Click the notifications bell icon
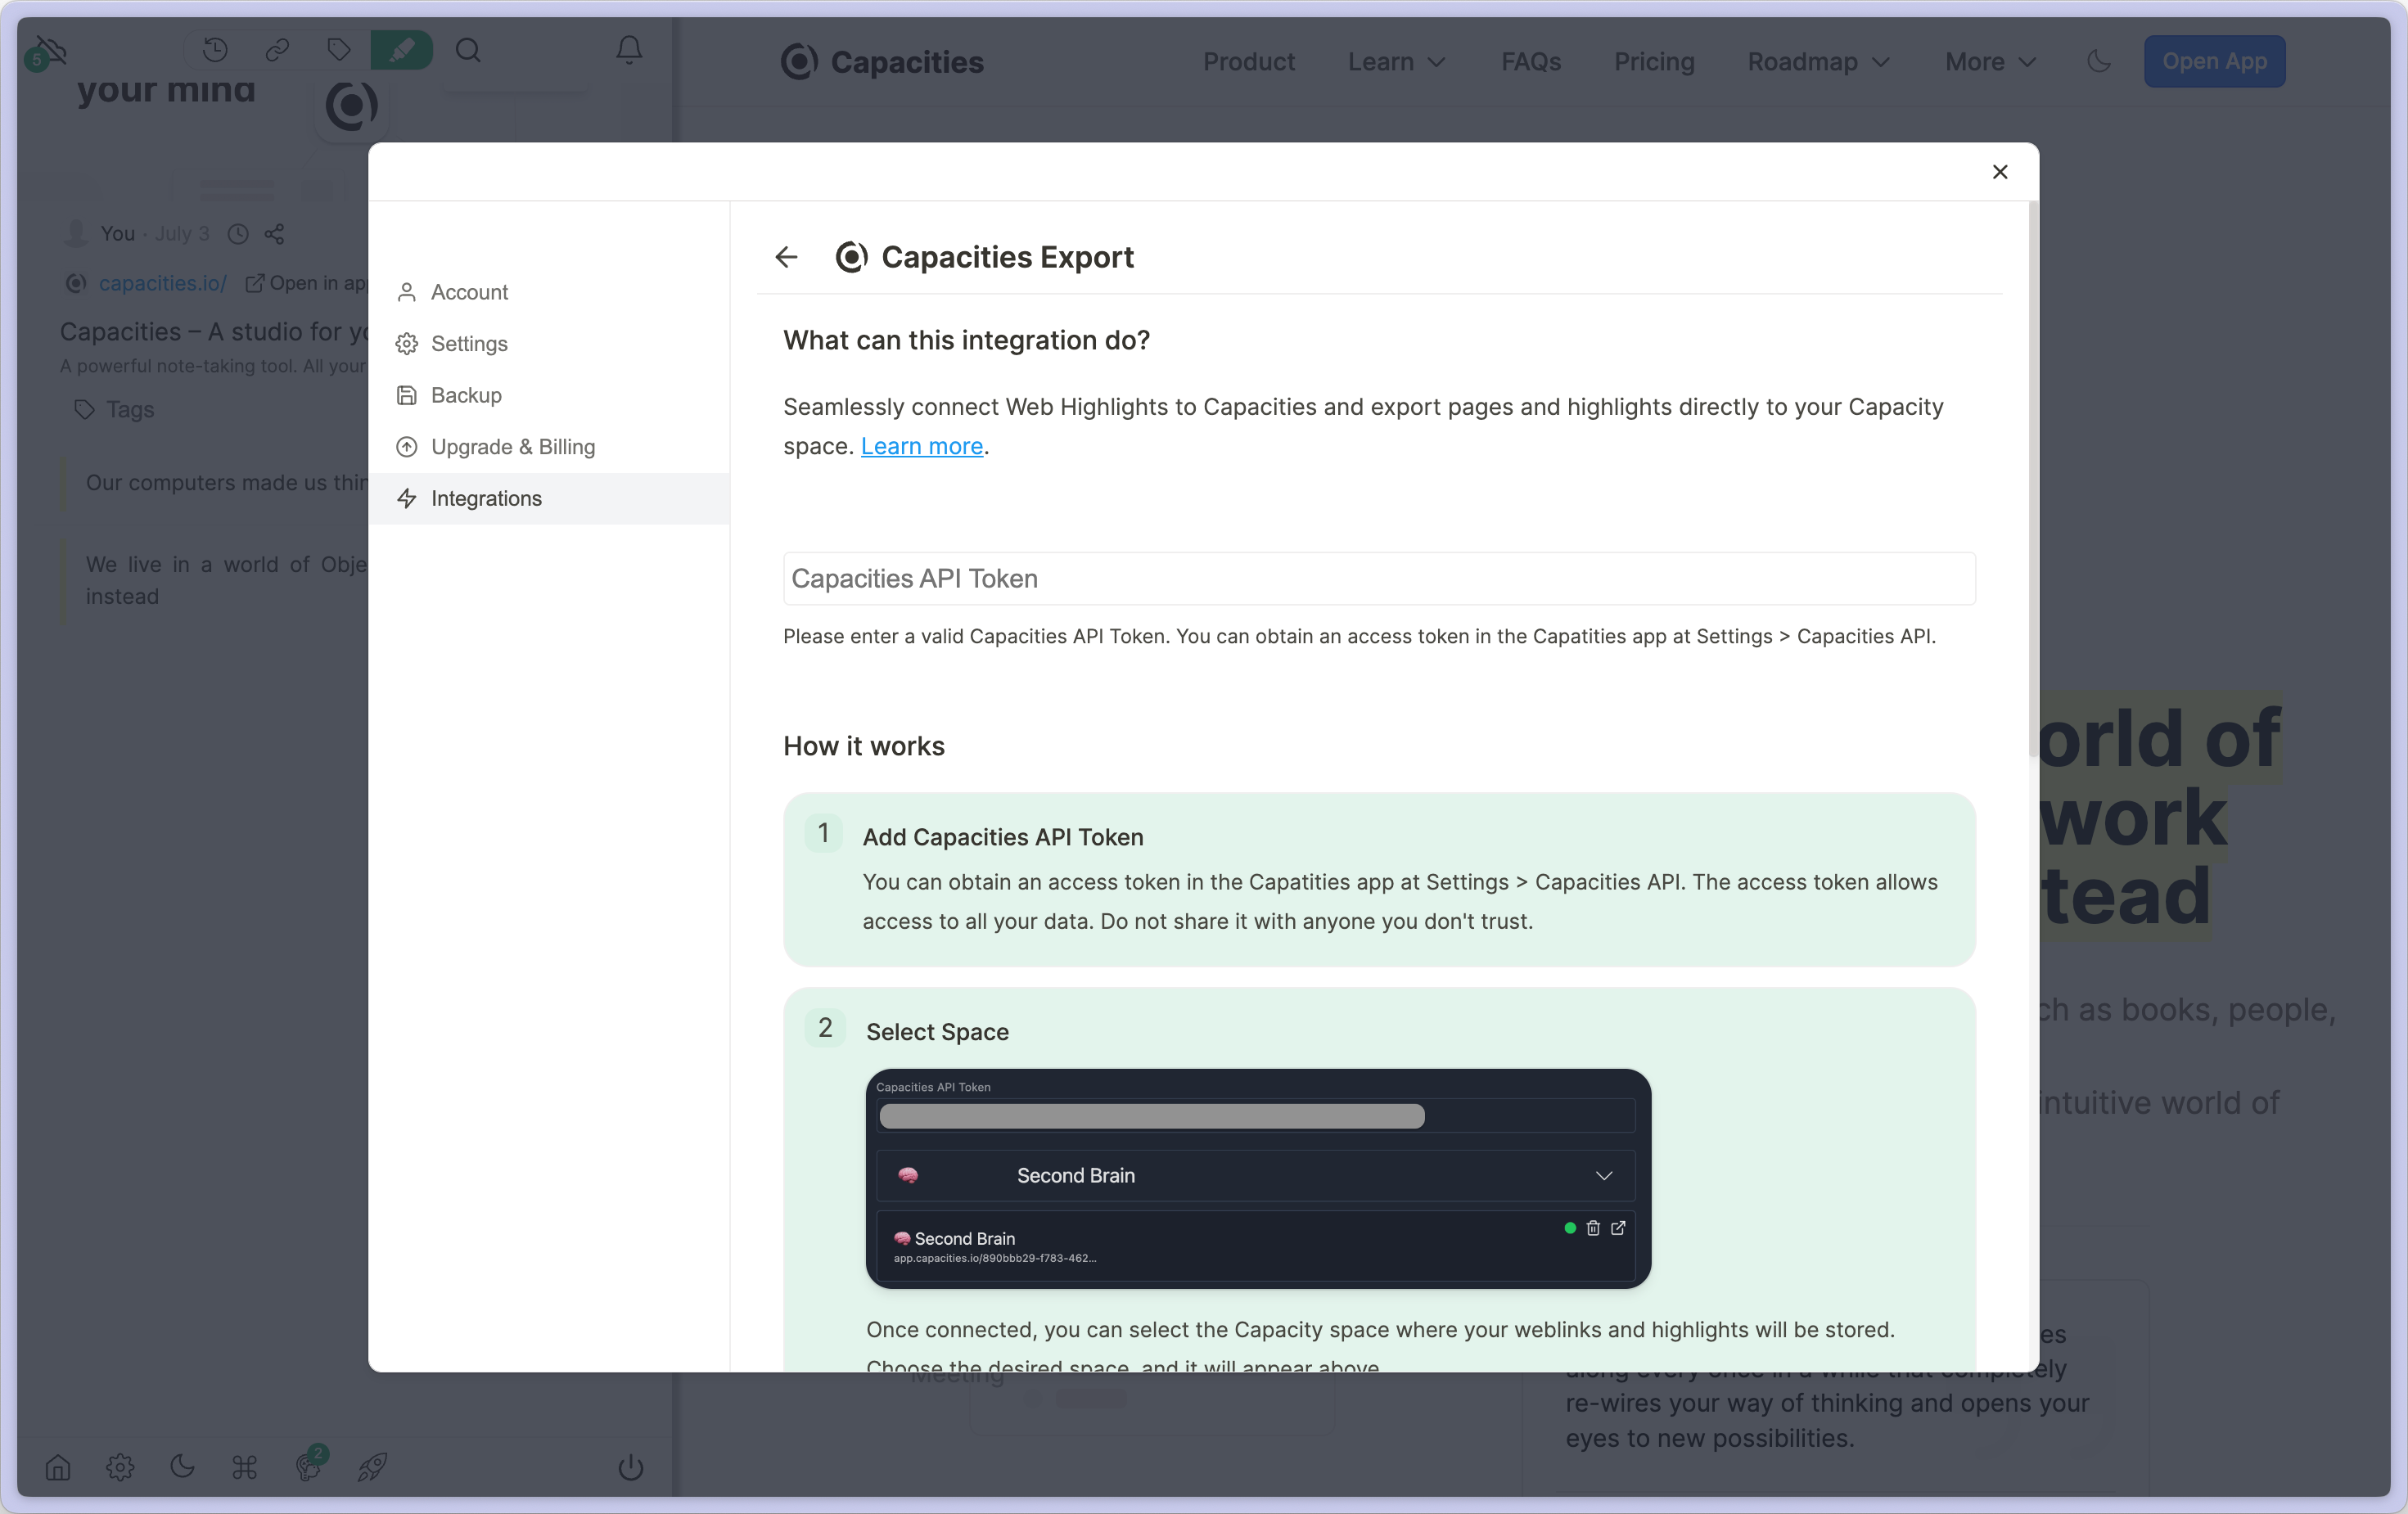Screen dimensions: 2408x1514 (629, 50)
